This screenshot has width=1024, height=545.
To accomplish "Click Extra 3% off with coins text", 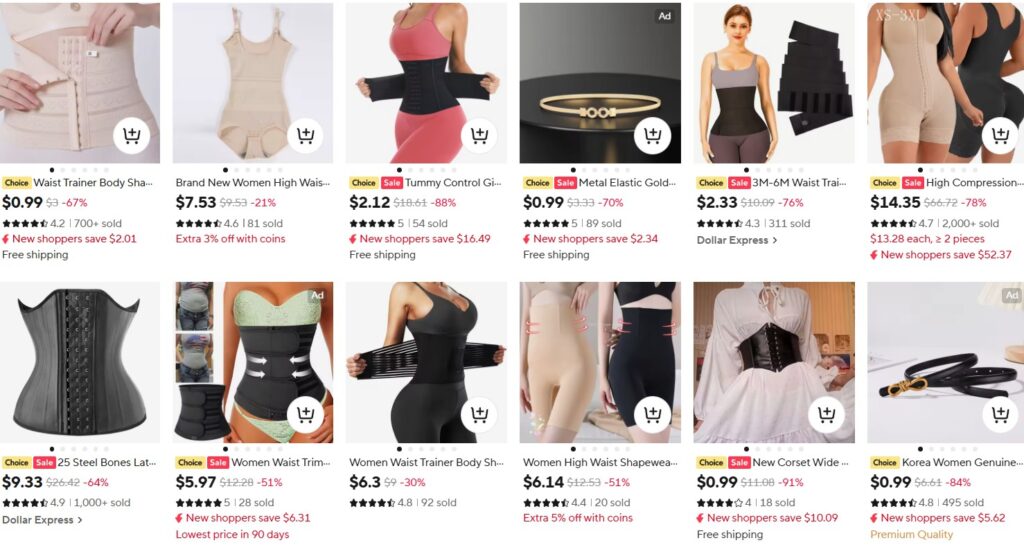I will 231,239.
